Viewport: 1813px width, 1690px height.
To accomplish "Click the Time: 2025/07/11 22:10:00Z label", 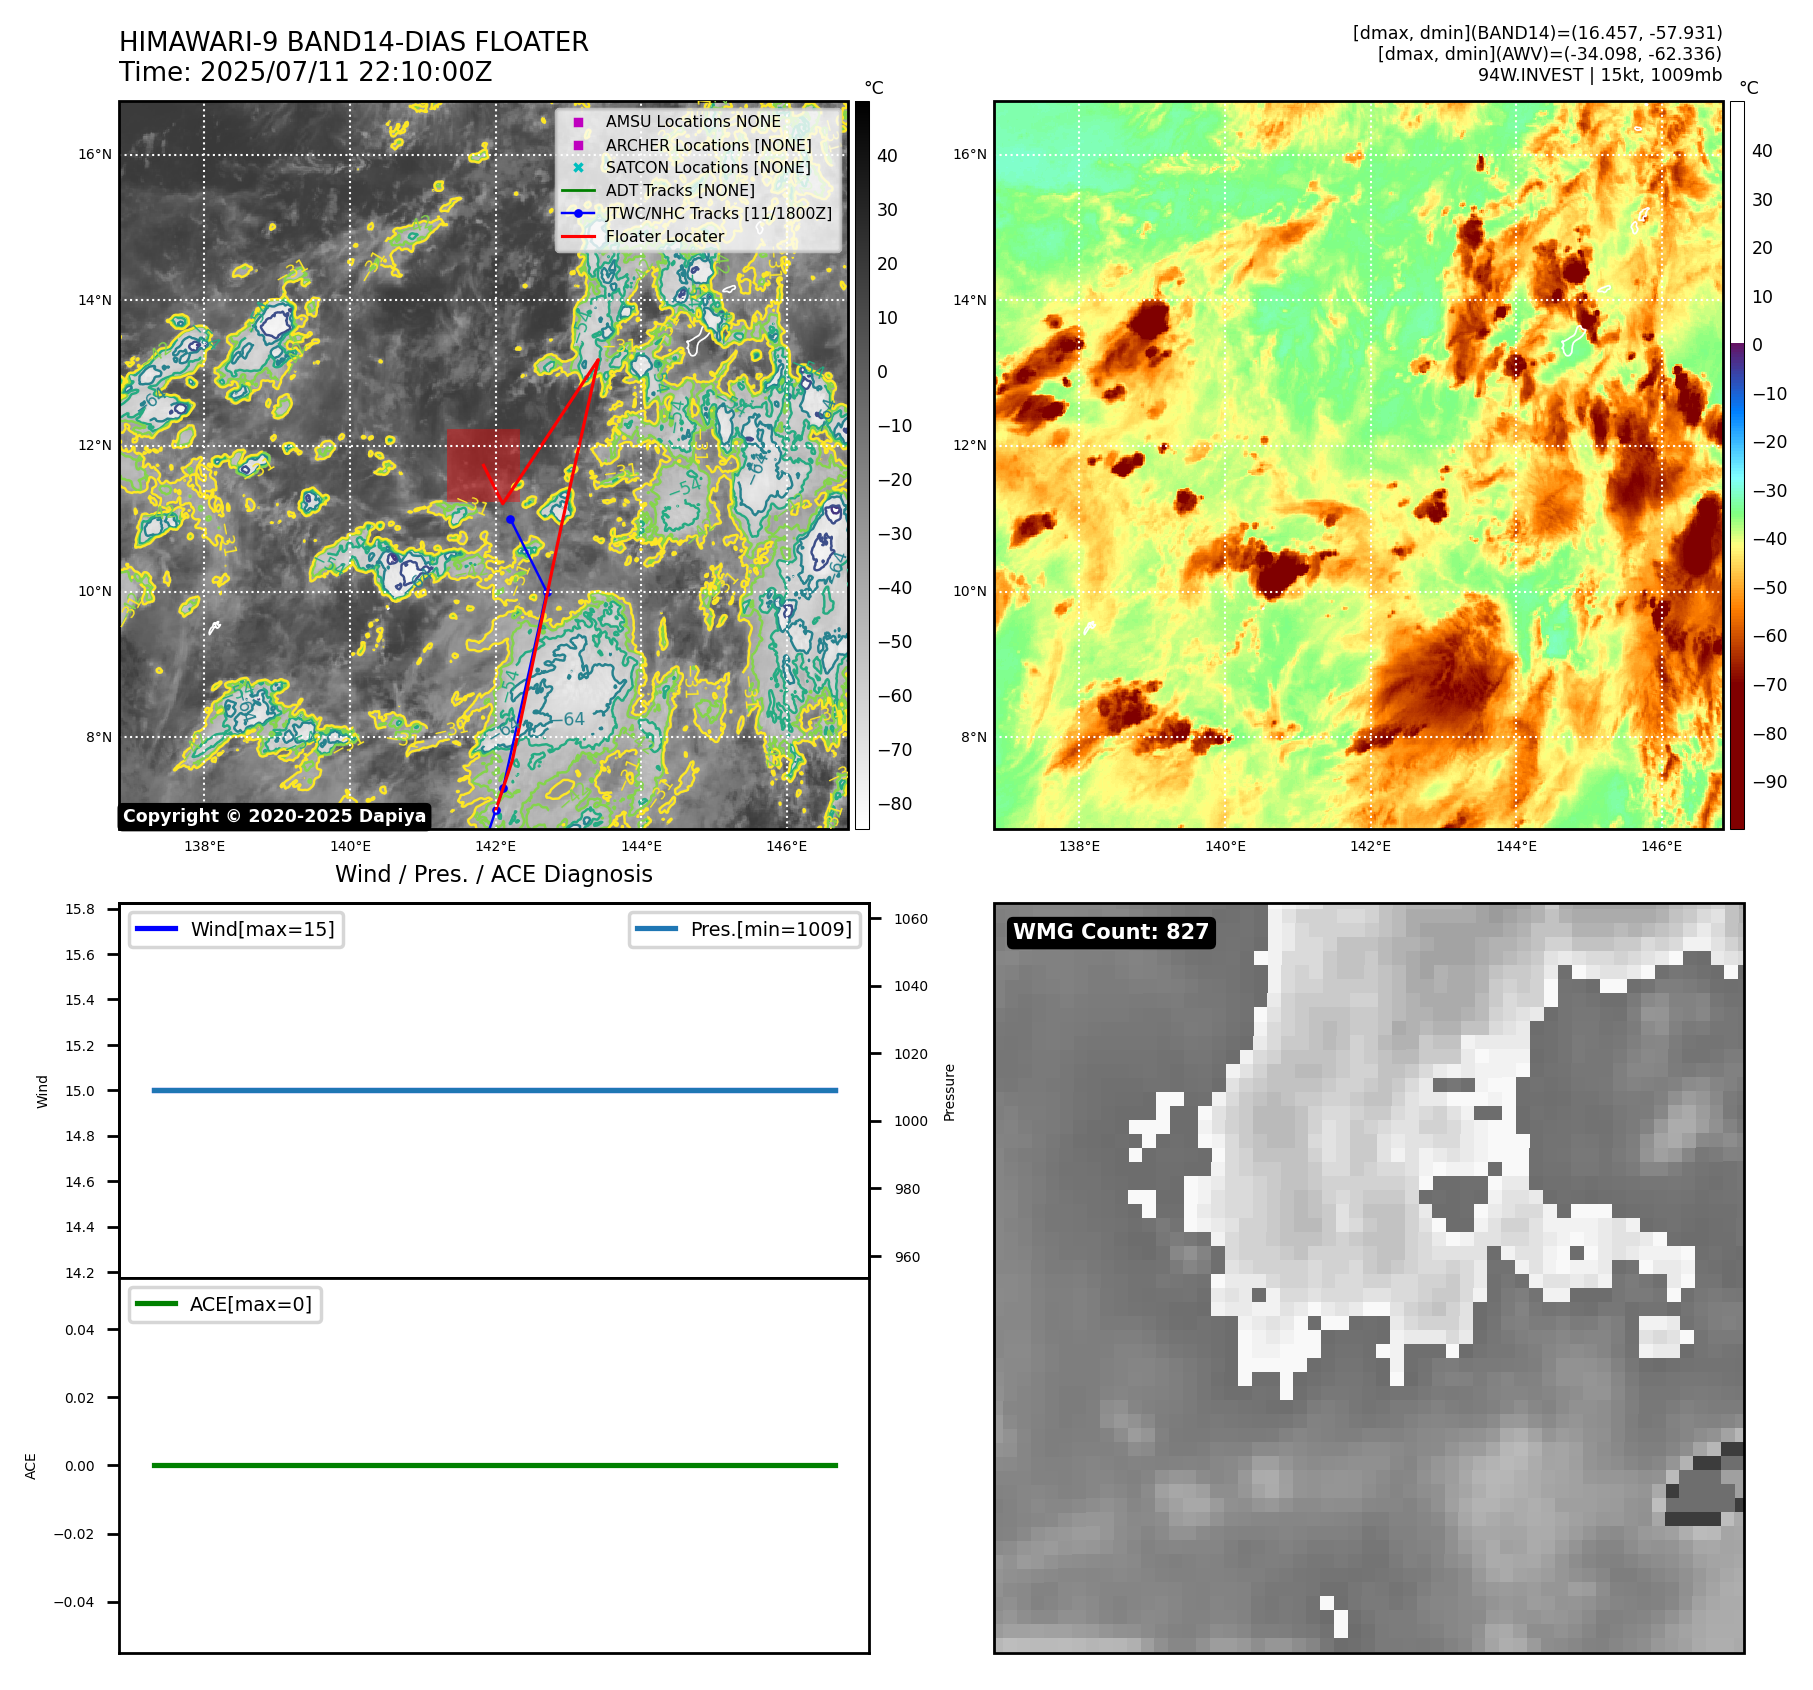I will point(305,72).
